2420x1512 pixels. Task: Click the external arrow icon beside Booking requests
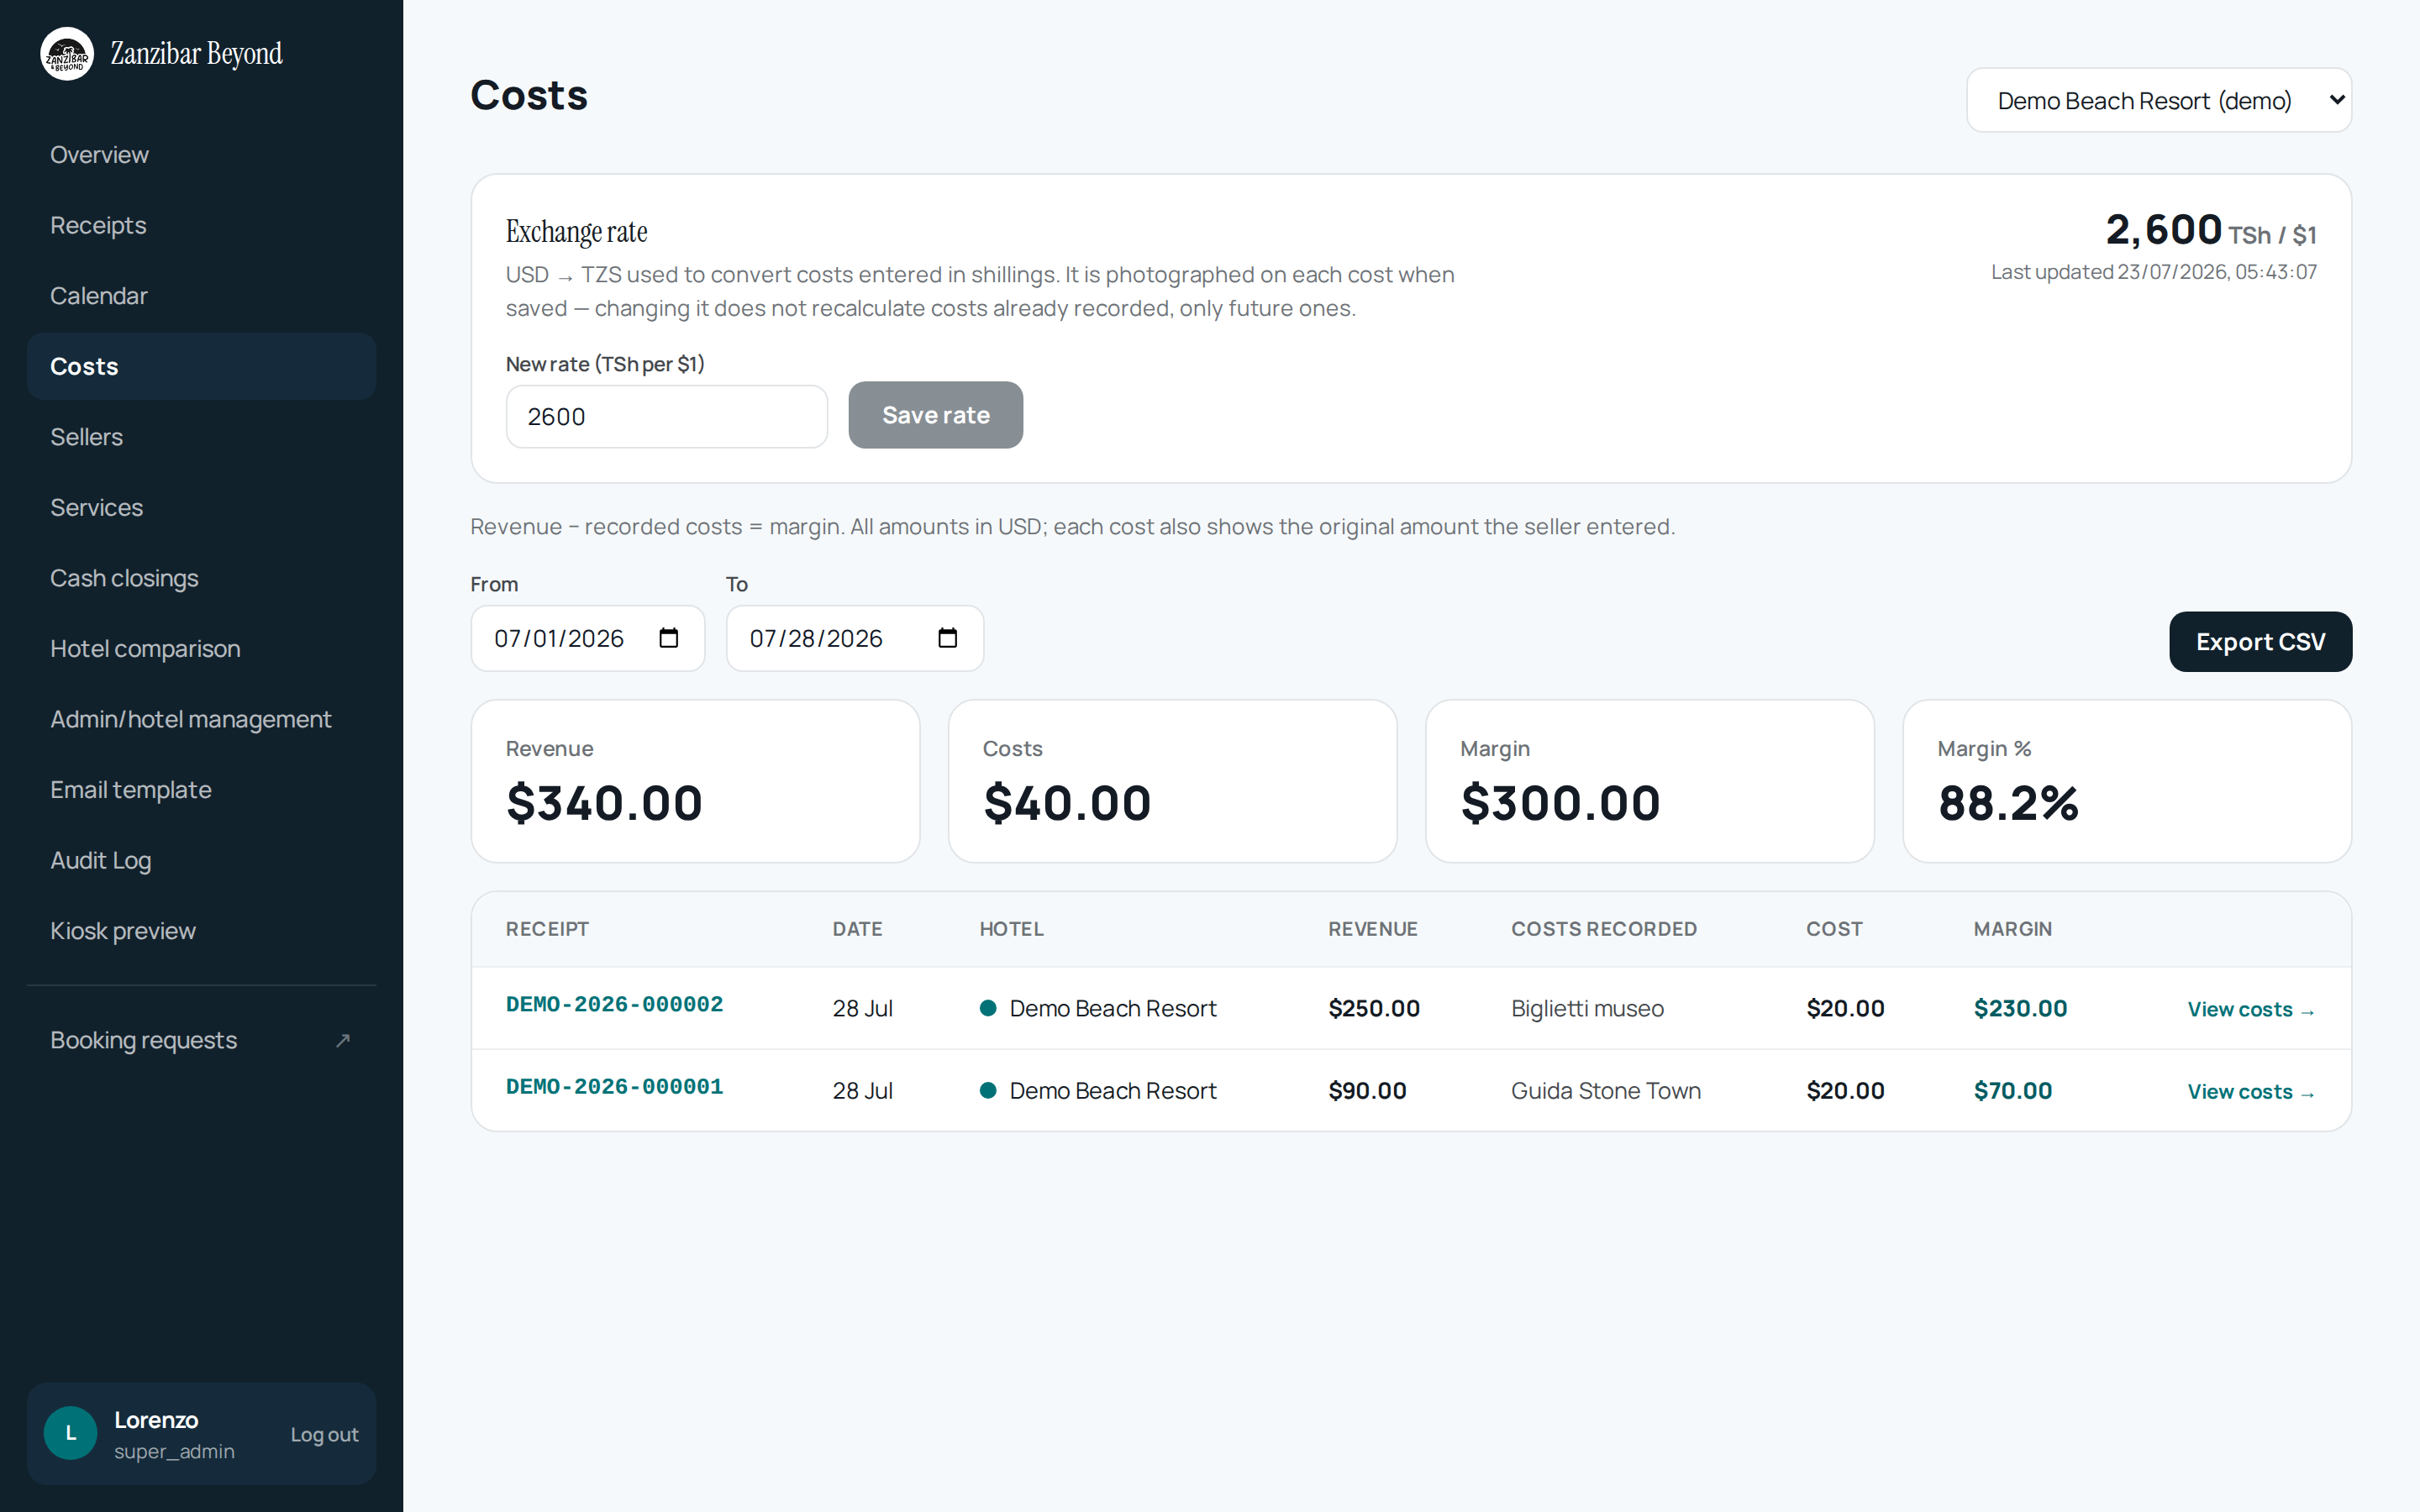(343, 1040)
